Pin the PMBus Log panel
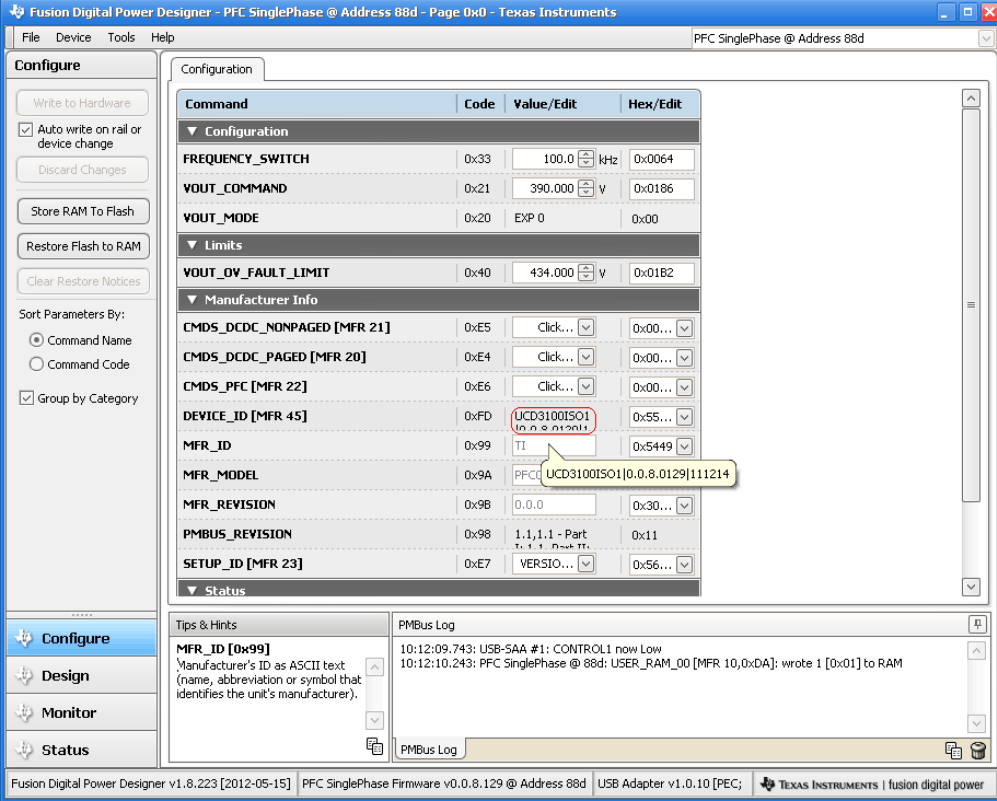The image size is (997, 801). (977, 624)
